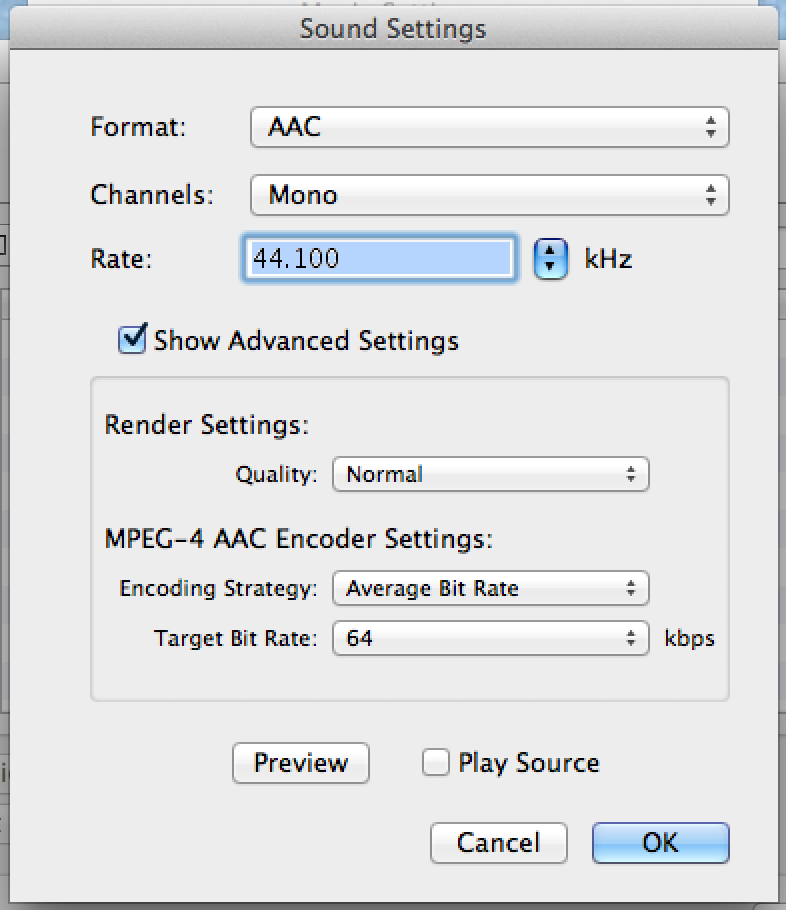Enable the Play Source checkbox
The width and height of the screenshot is (786, 910).
click(x=435, y=762)
